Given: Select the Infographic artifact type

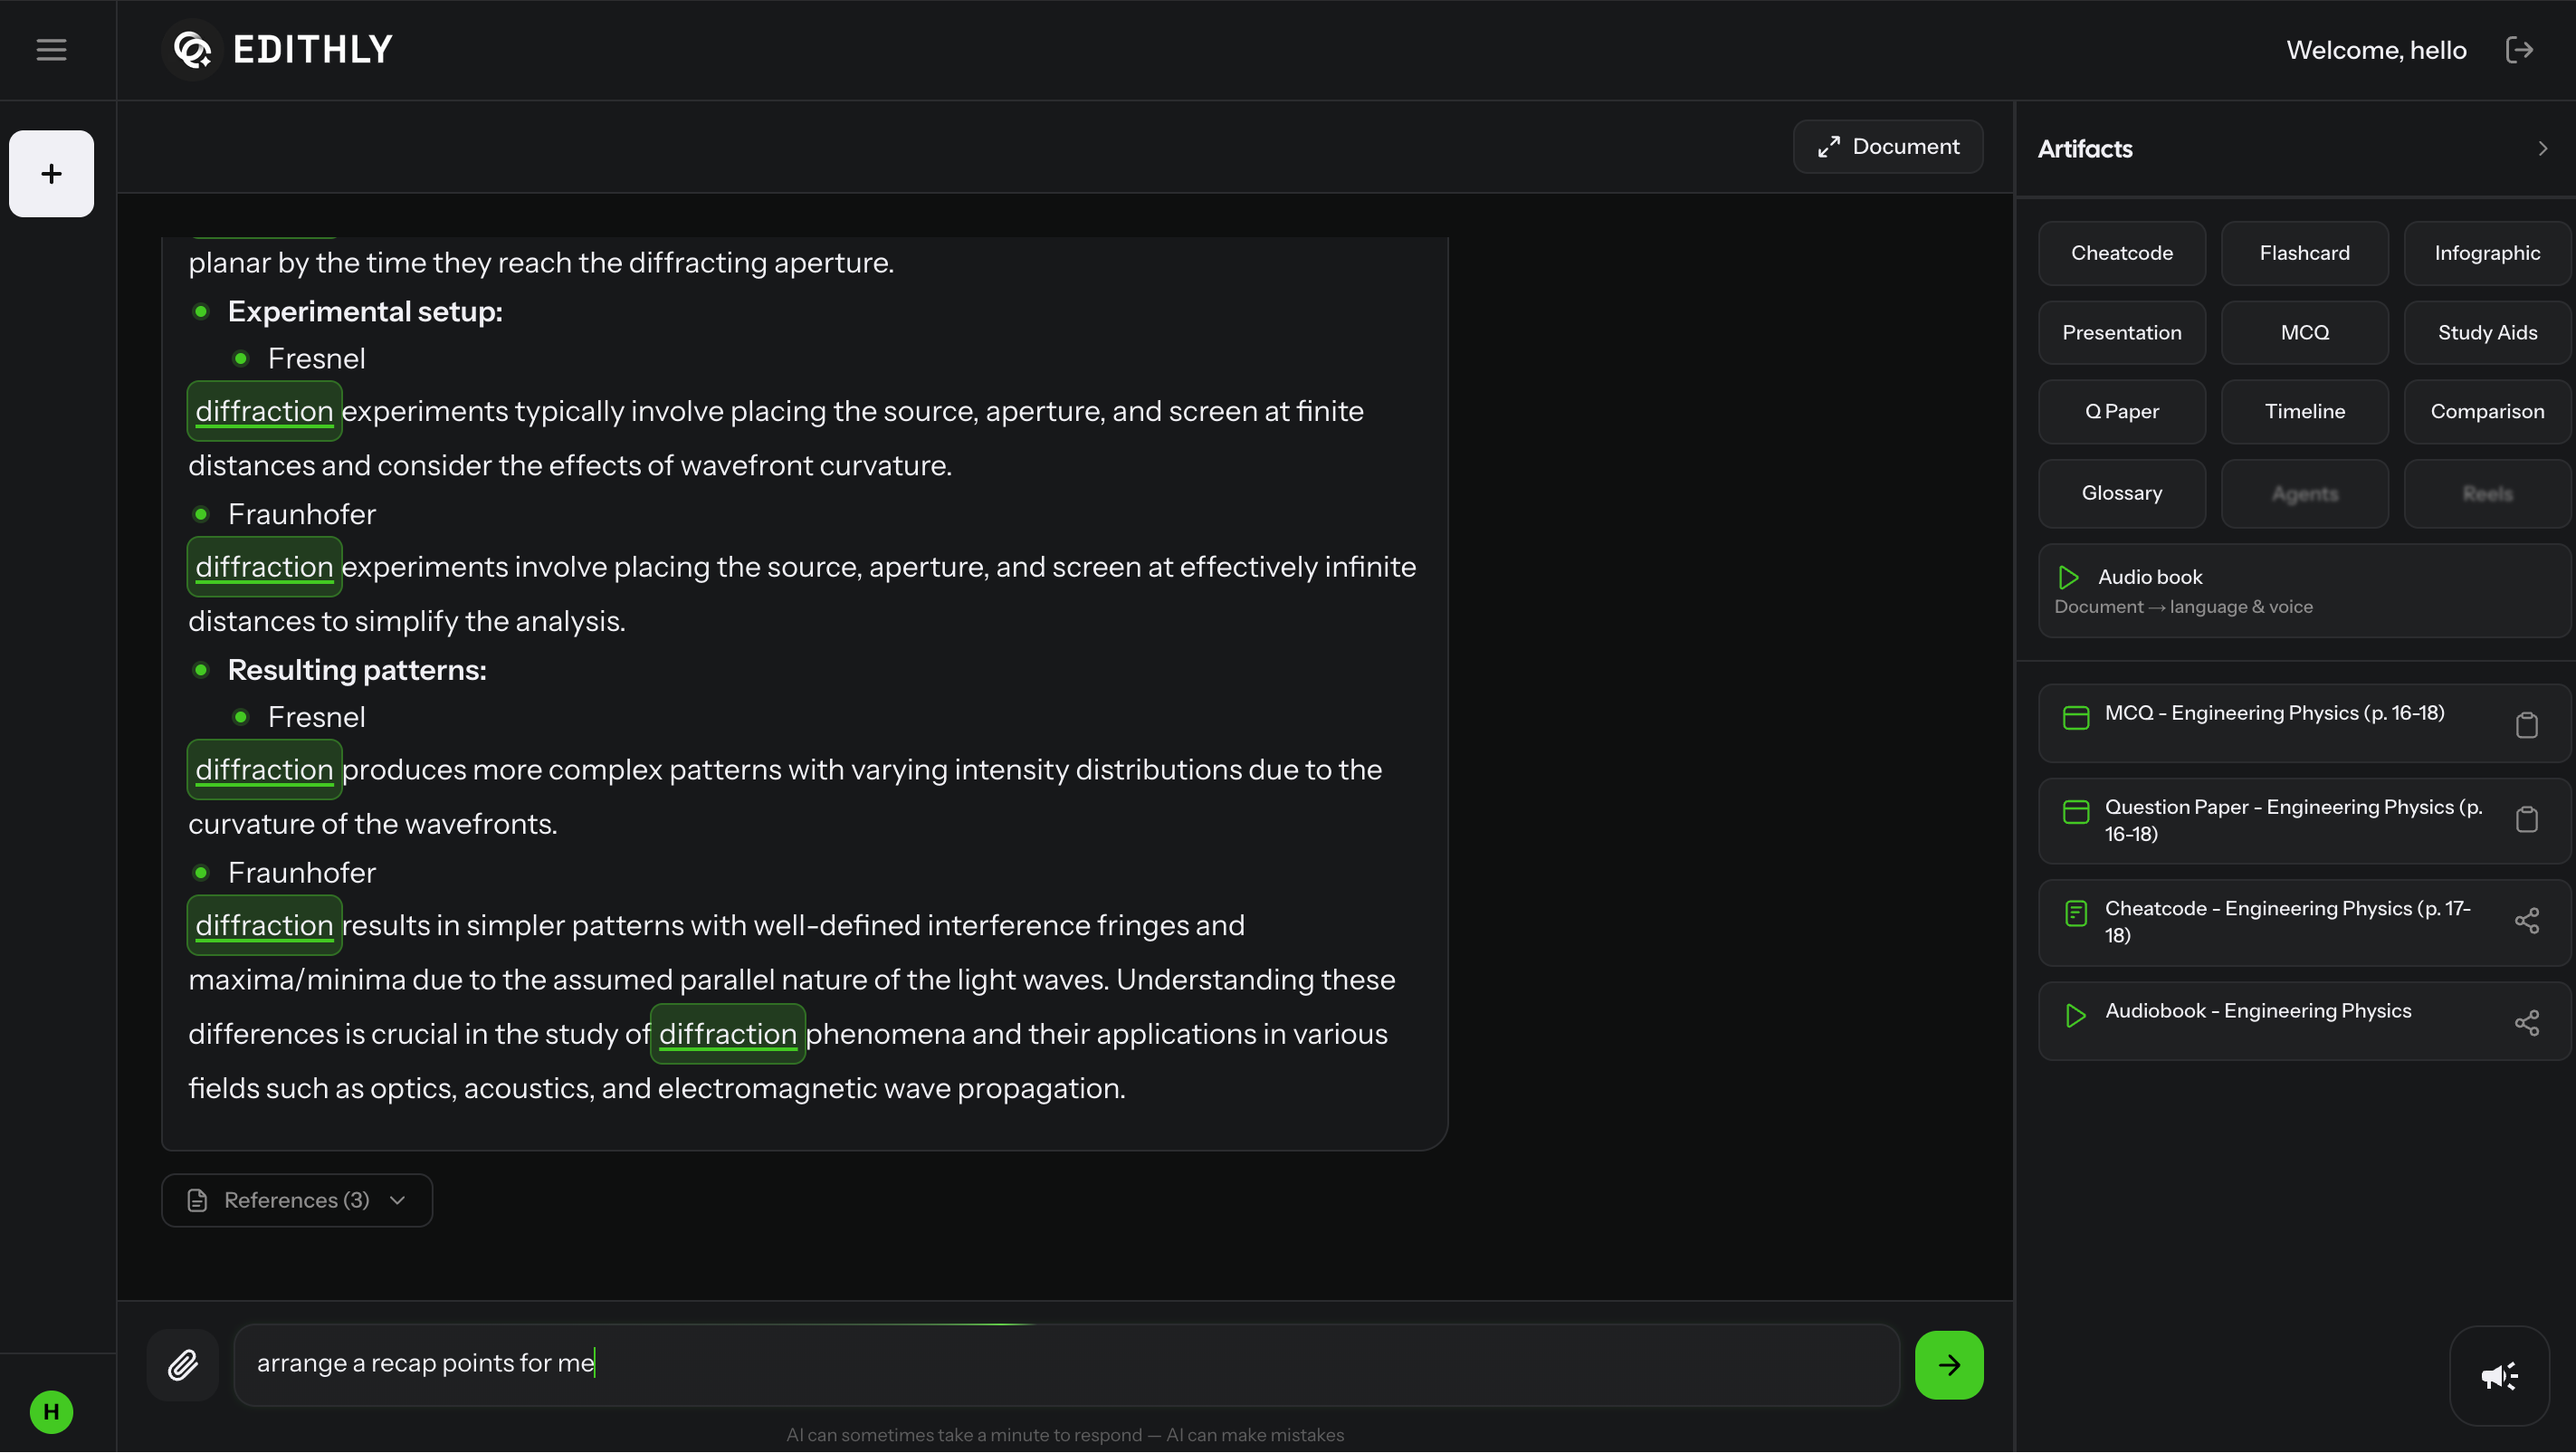Looking at the screenshot, I should [x=2487, y=254].
